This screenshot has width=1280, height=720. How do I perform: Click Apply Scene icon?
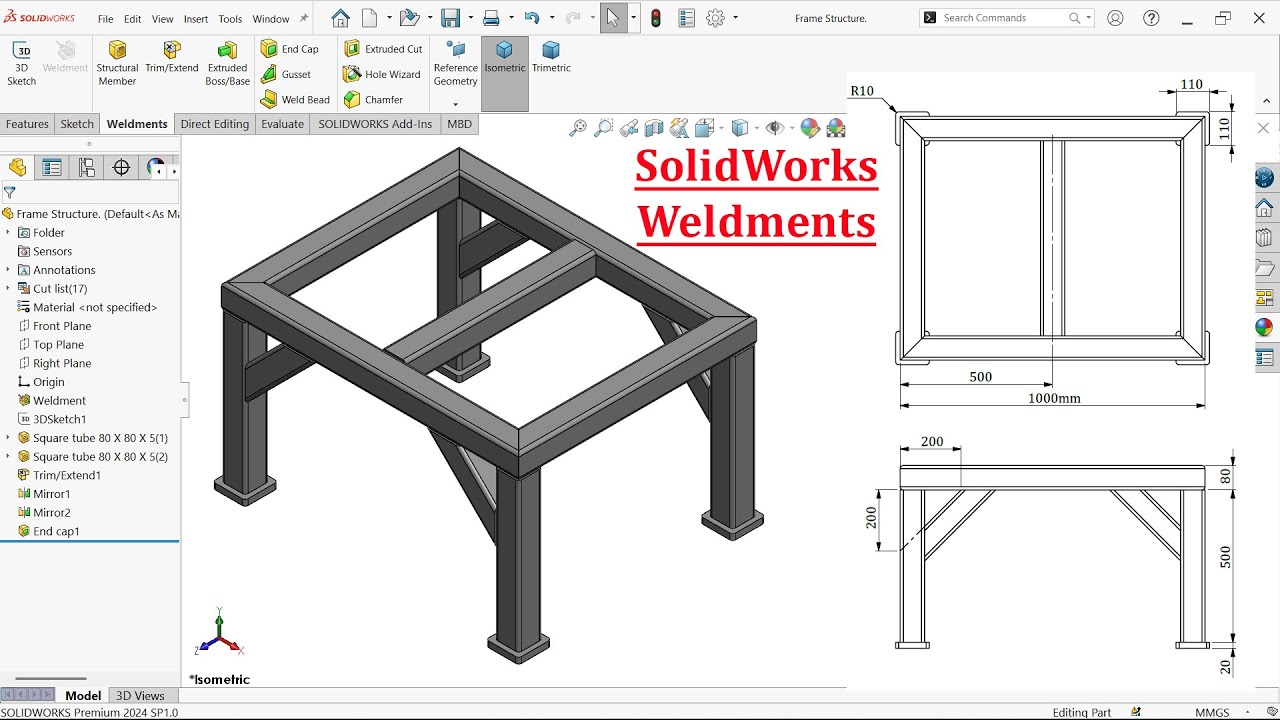click(x=836, y=128)
